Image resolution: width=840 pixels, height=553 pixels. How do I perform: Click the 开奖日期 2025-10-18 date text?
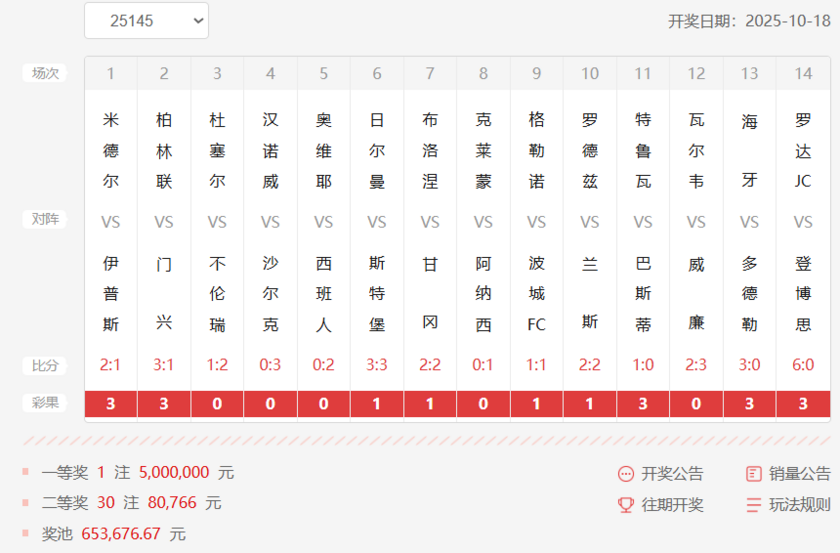click(749, 21)
